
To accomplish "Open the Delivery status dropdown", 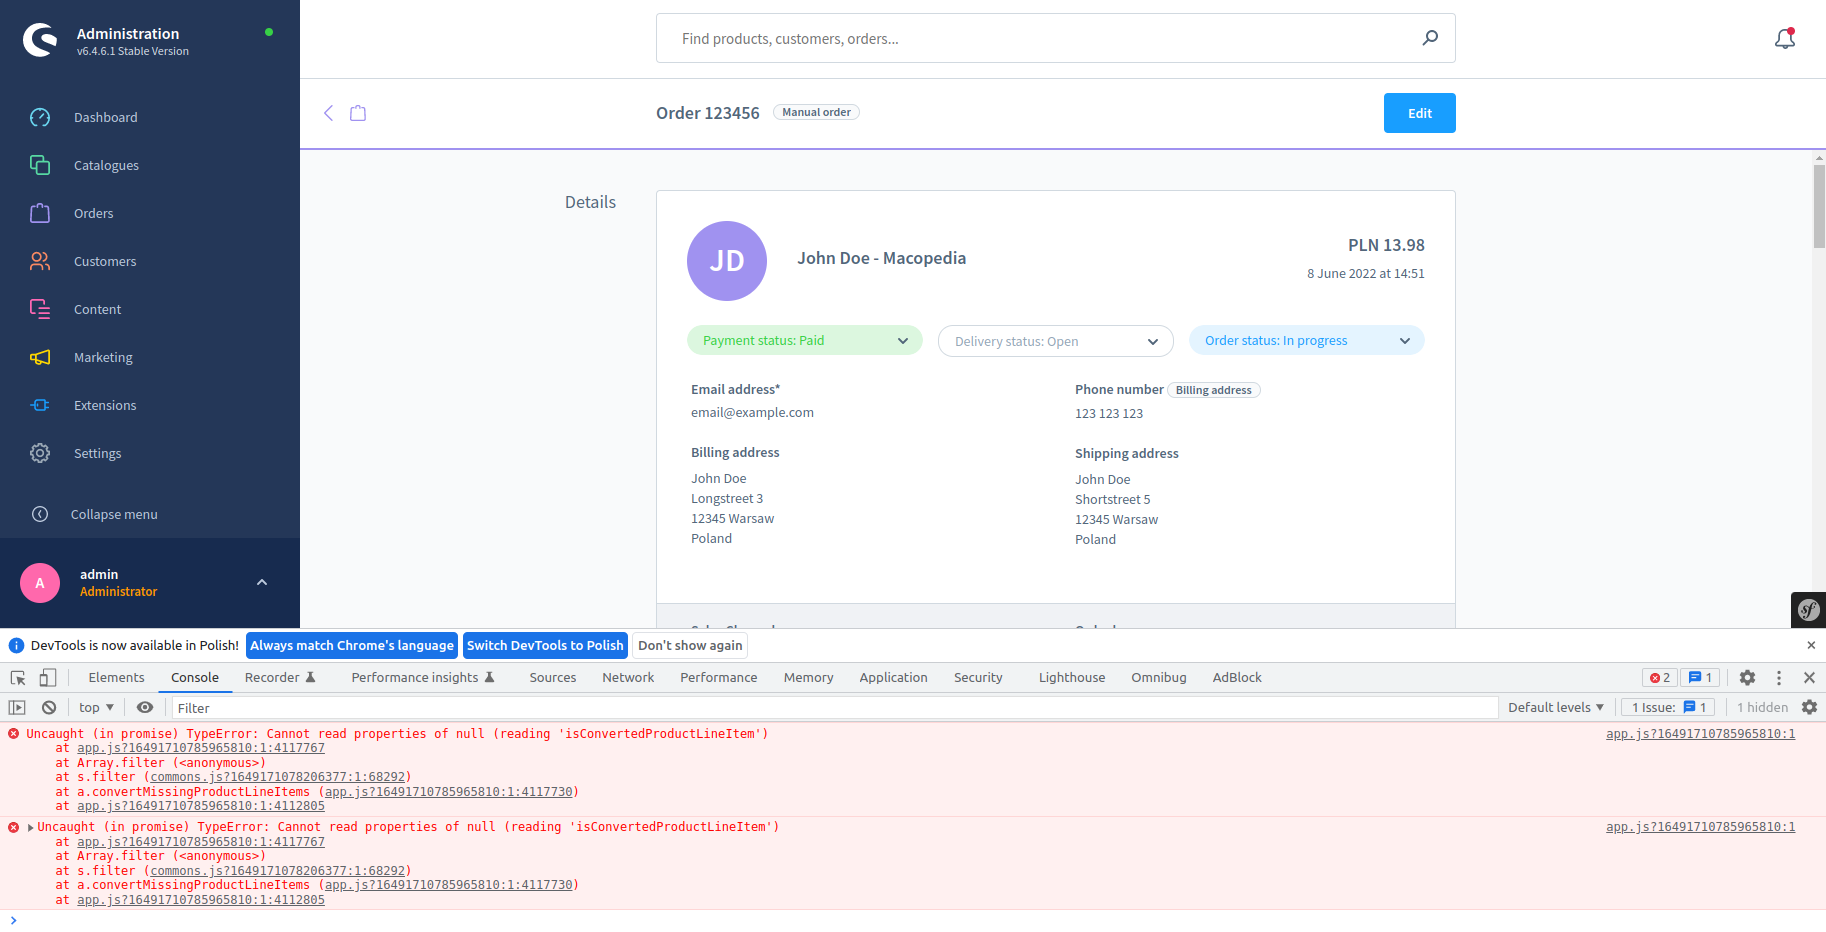I will click(1055, 342).
